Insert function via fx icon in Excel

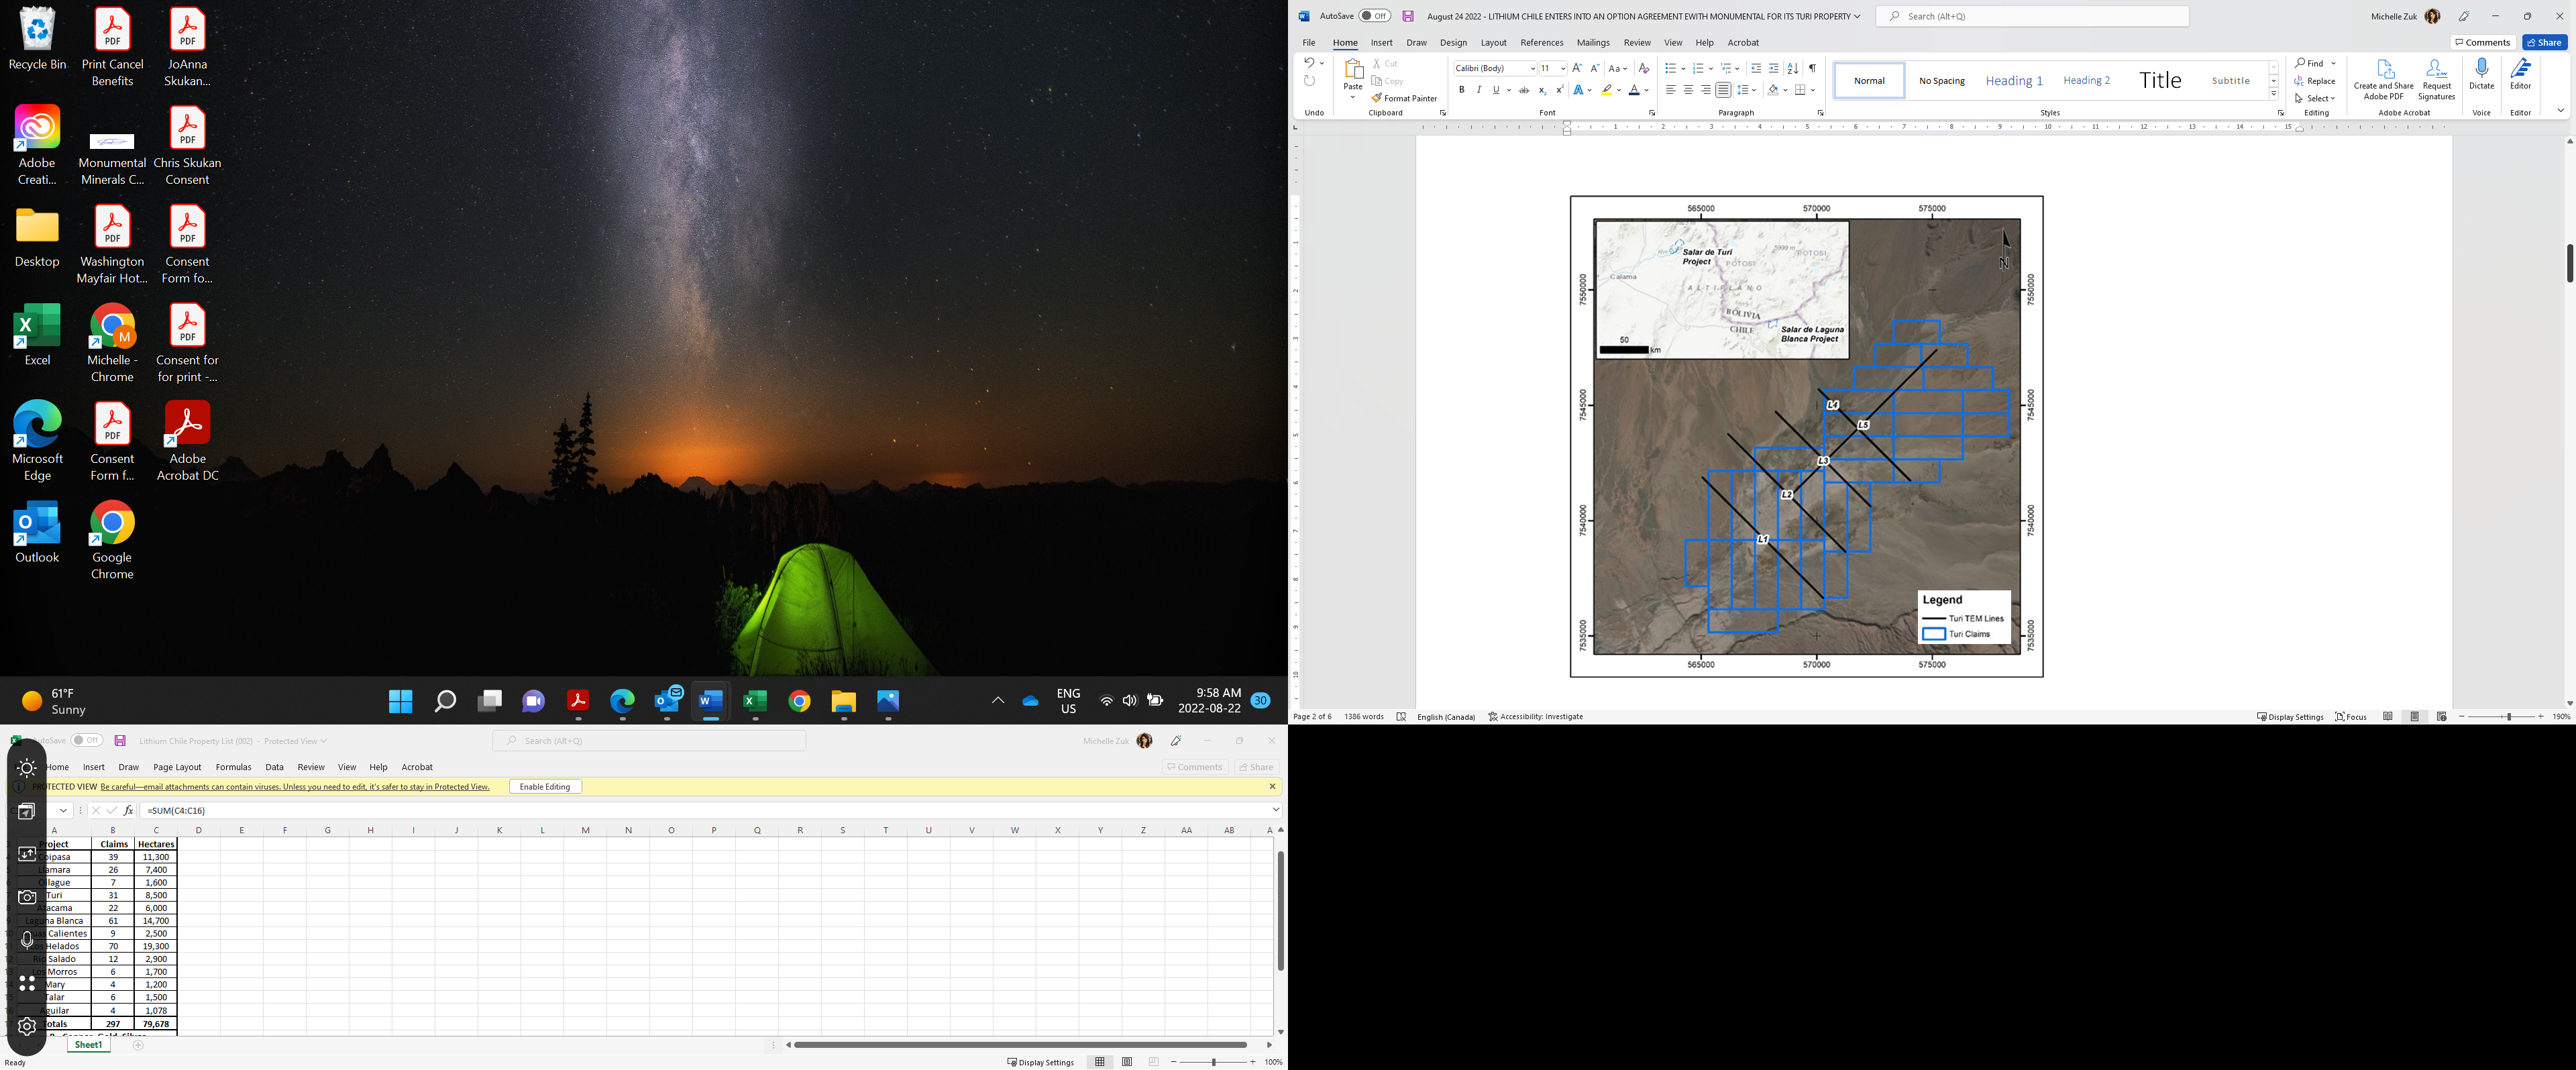coord(128,810)
